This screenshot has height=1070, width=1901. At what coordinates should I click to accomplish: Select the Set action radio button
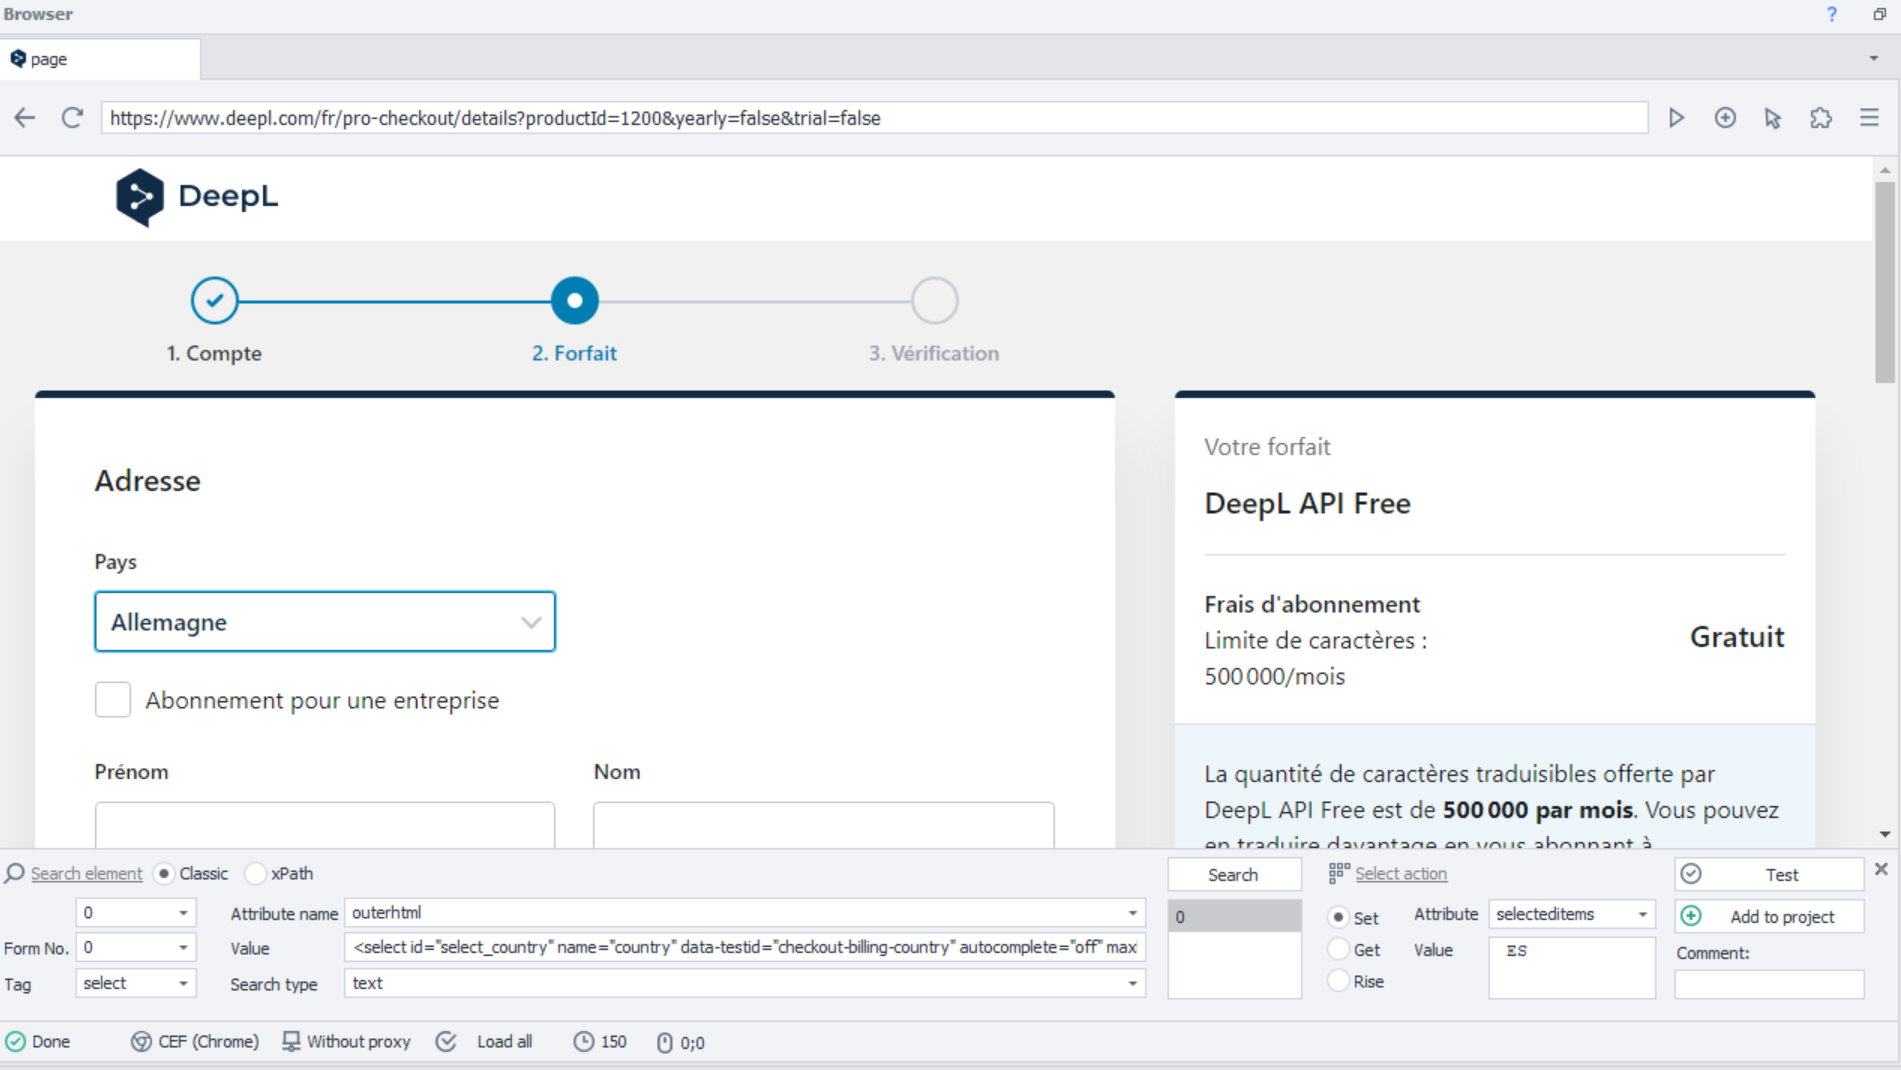coord(1338,917)
